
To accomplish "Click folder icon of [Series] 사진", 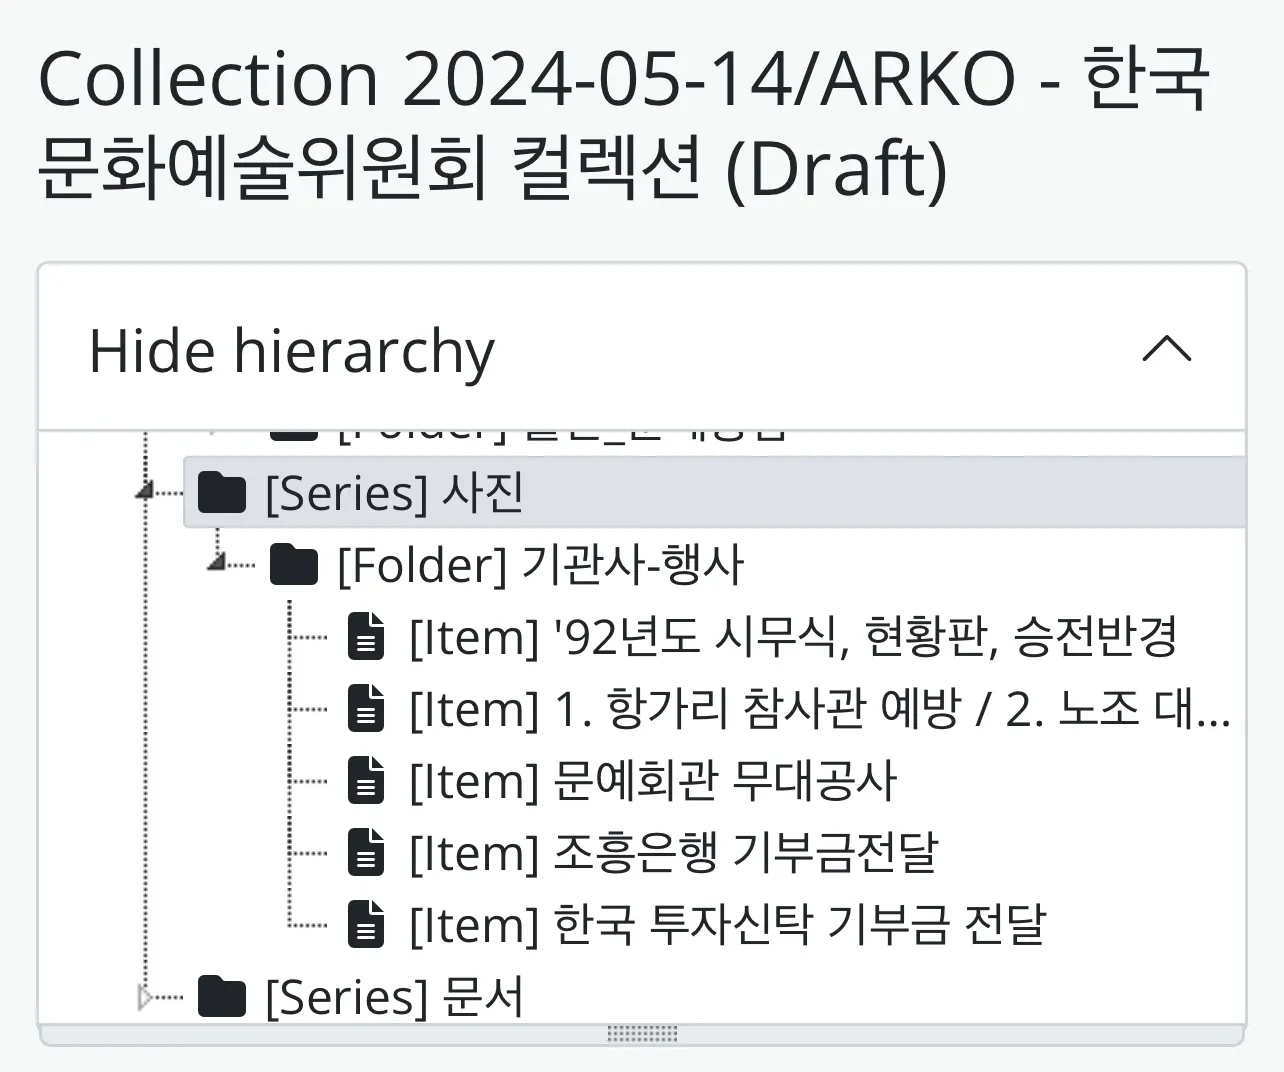I will pyautogui.click(x=222, y=493).
